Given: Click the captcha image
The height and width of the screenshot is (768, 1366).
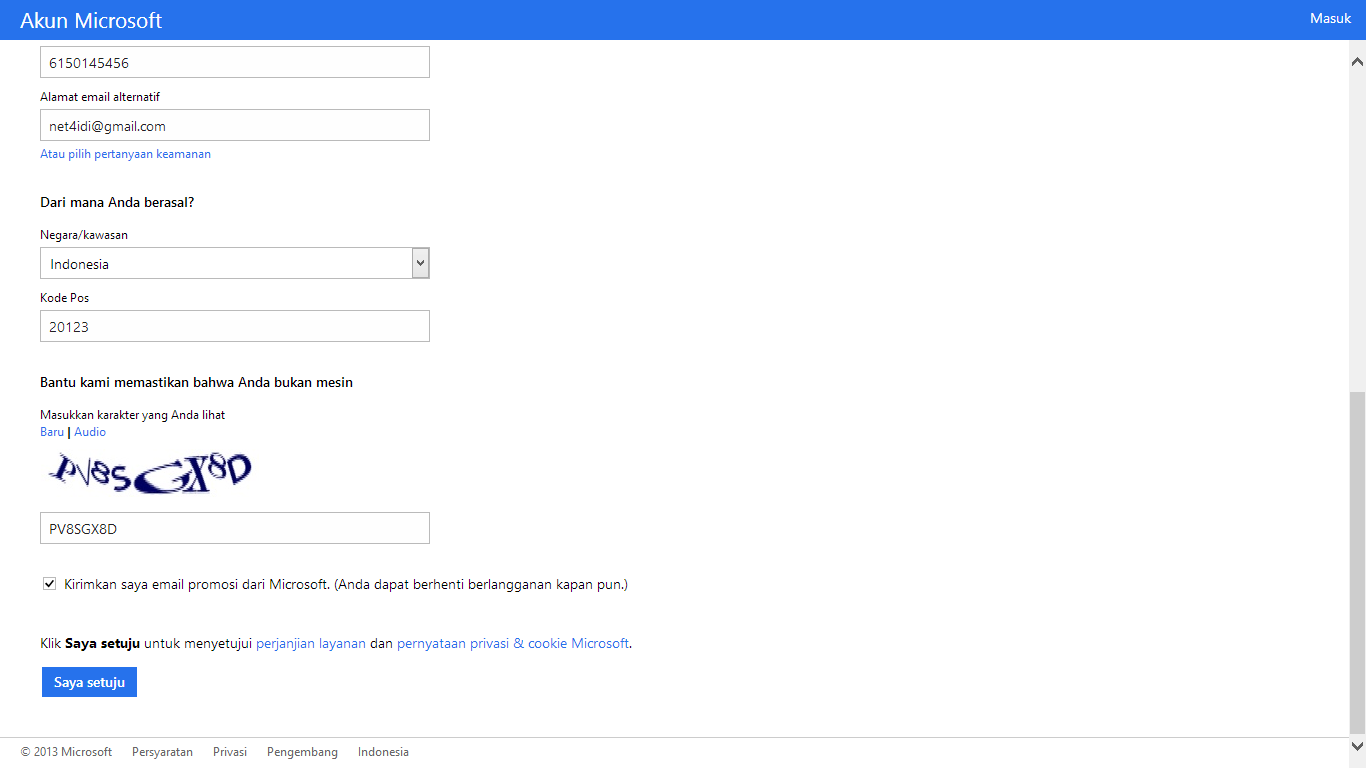Looking at the screenshot, I should click(150, 474).
